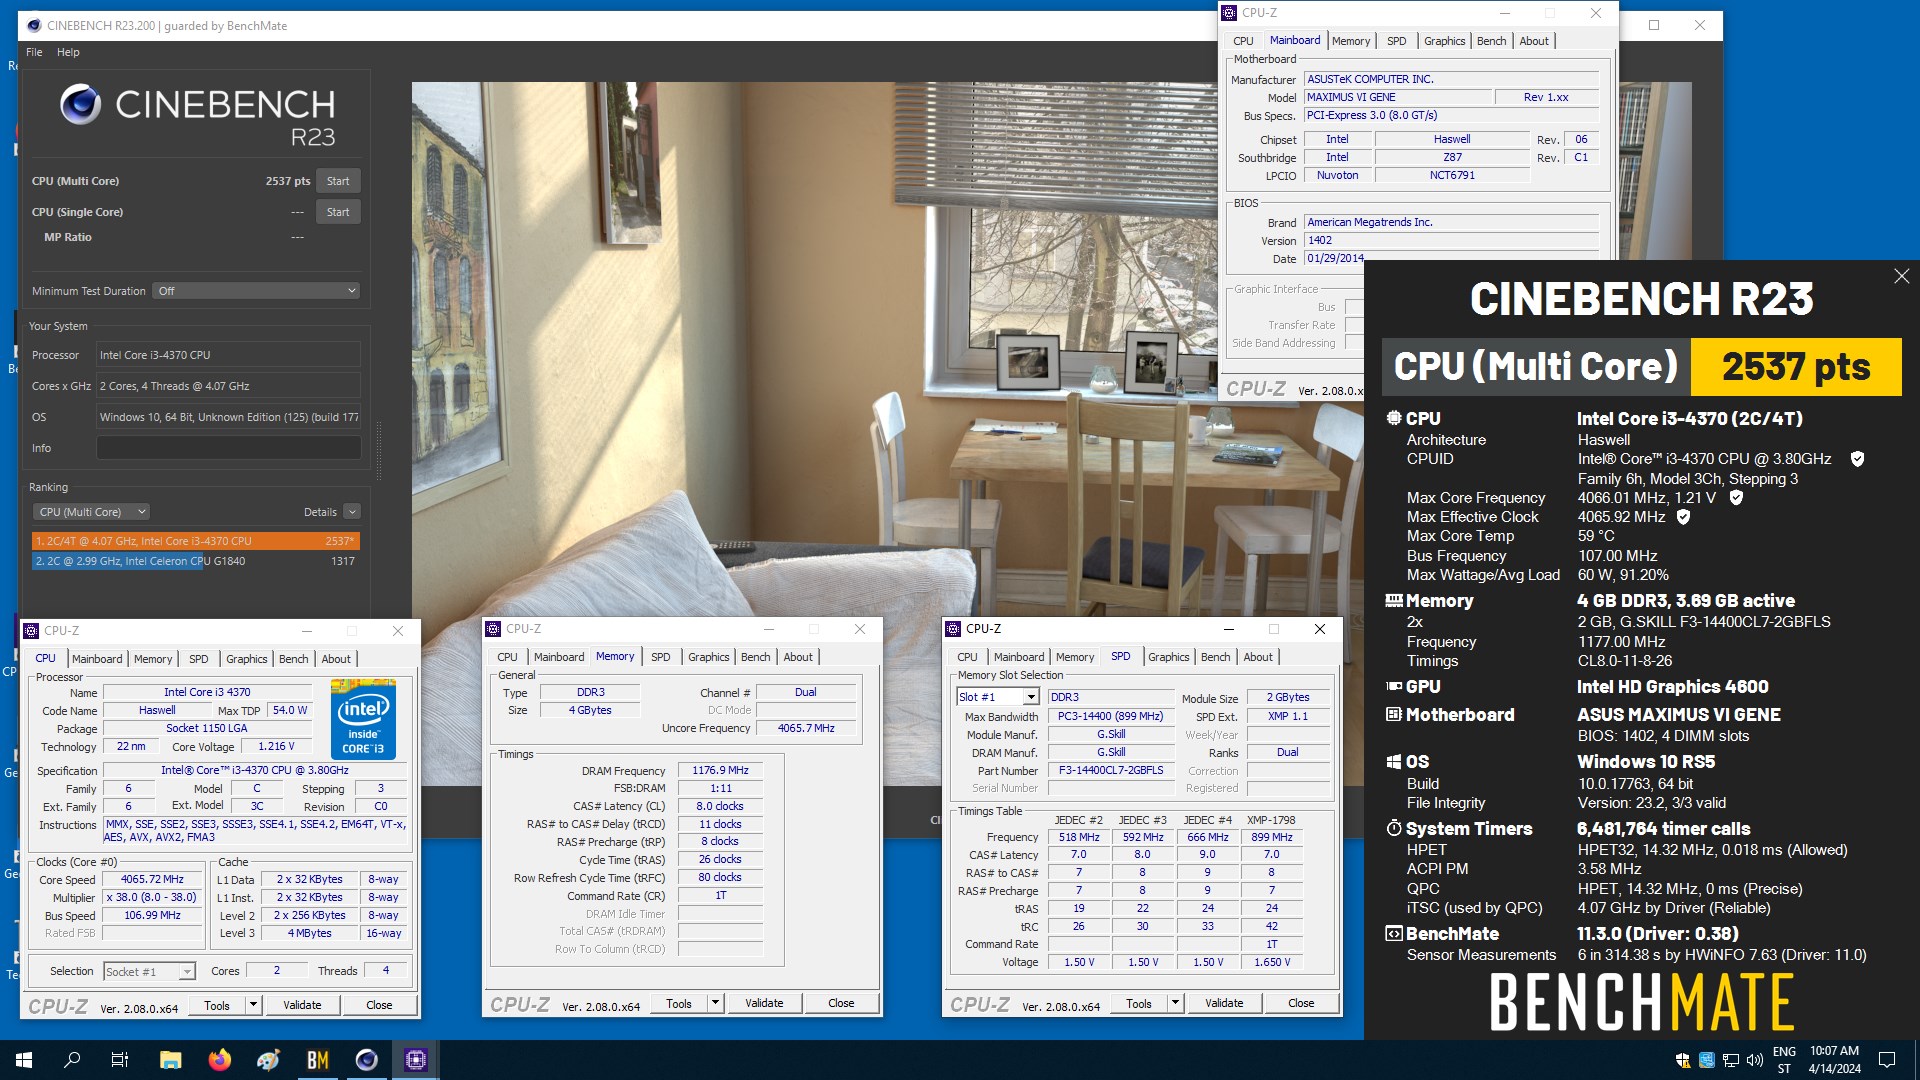Open Tools dropdown arrow in CPU-Z SPD window
Screen dimensions: 1920x1080
[1175, 1003]
